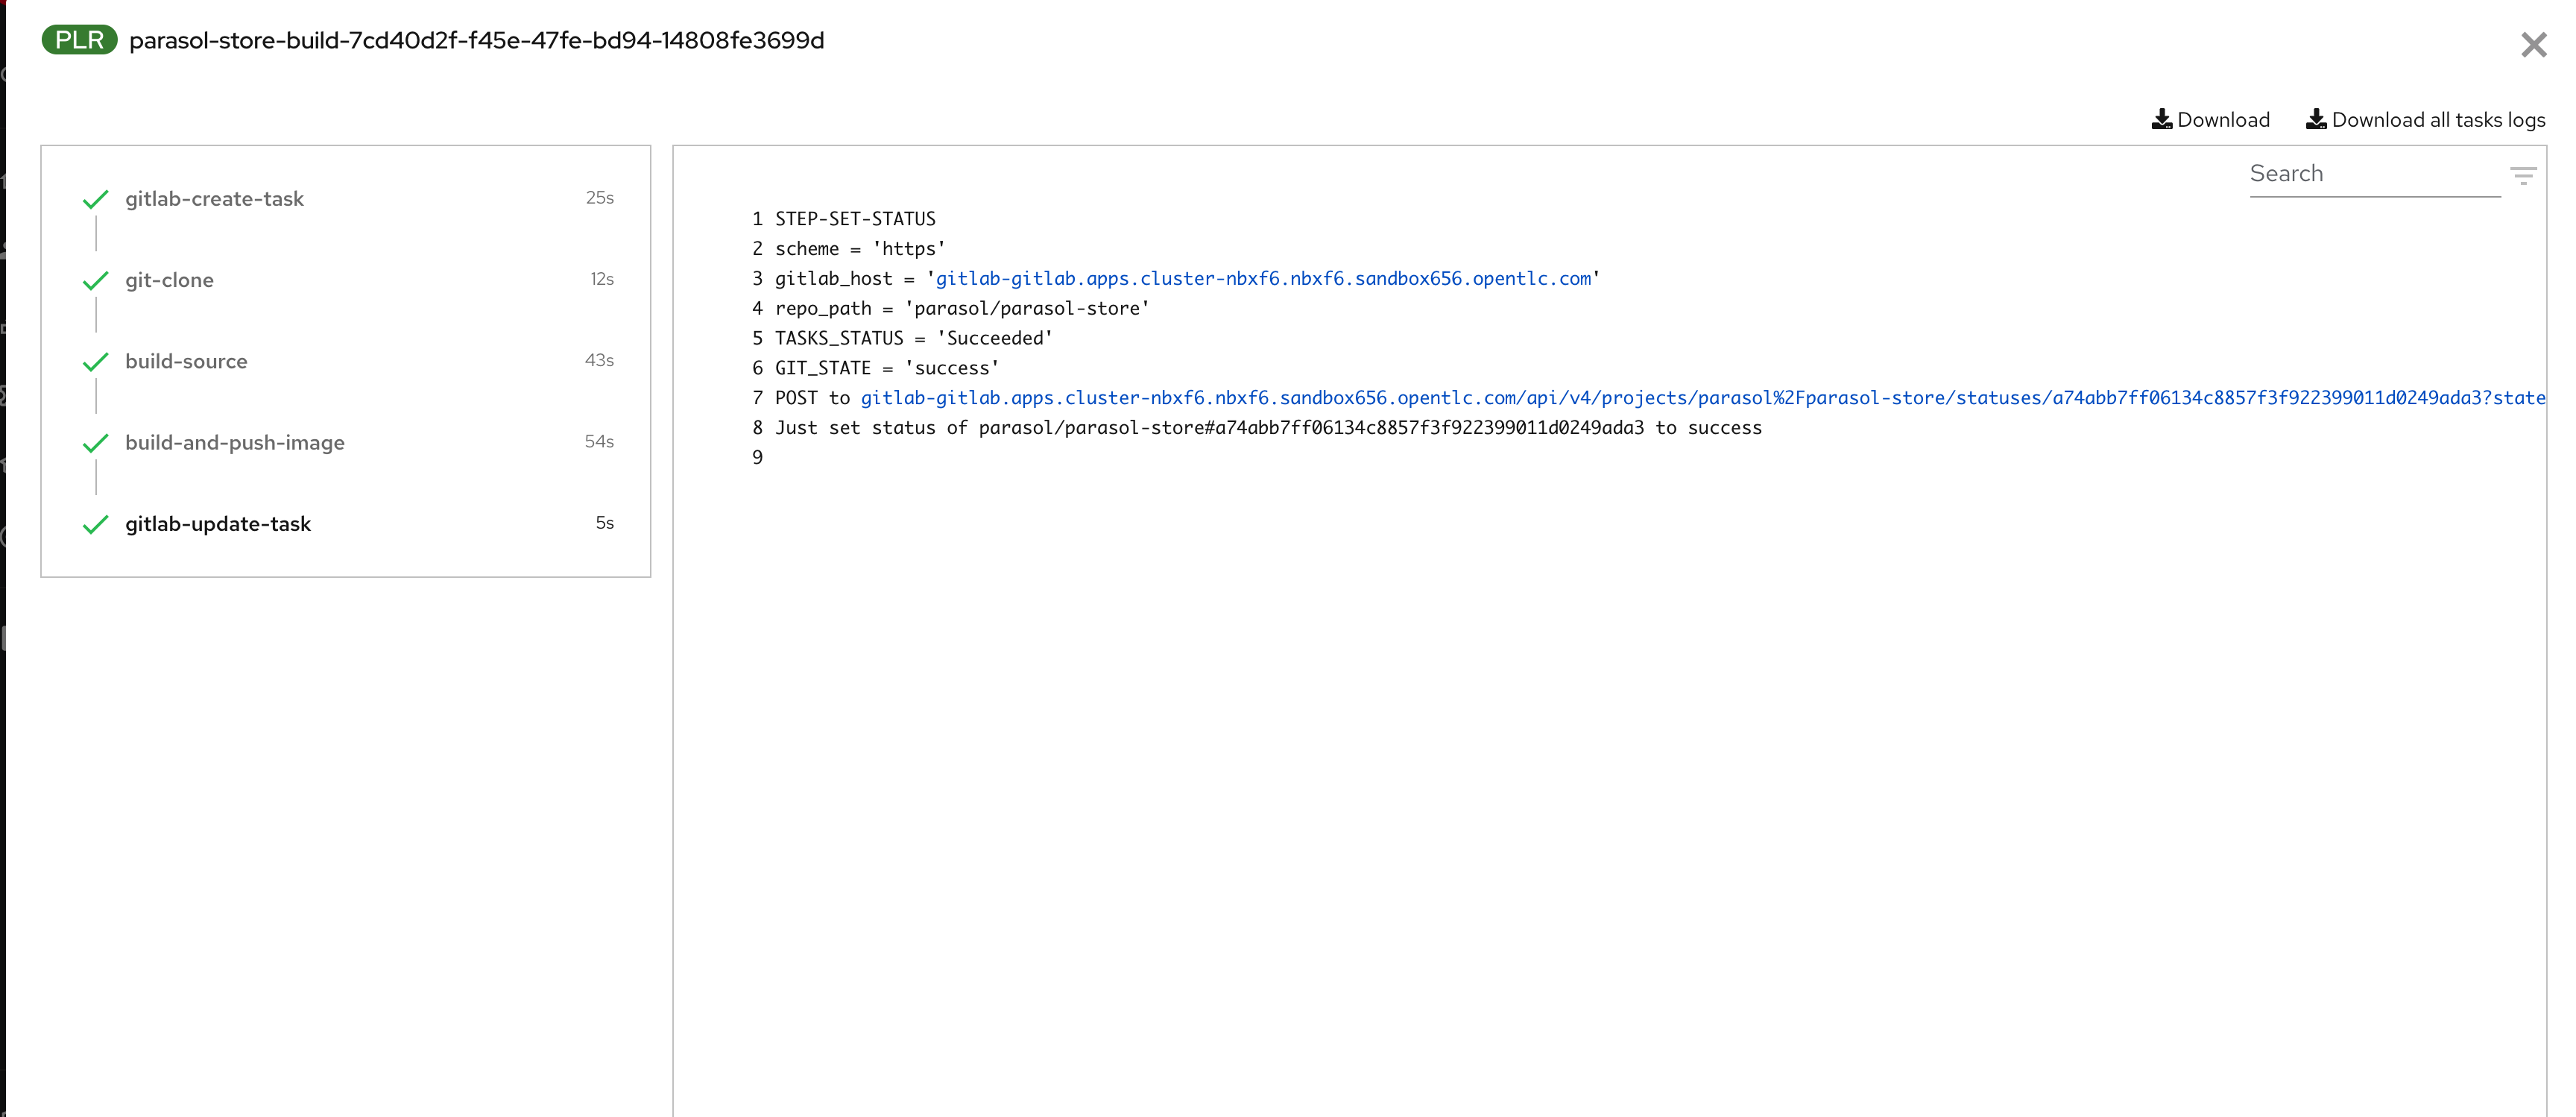The image size is (2576, 1117).
Task: Click the 5s duration for gitlab-update-task
Action: [x=605, y=523]
